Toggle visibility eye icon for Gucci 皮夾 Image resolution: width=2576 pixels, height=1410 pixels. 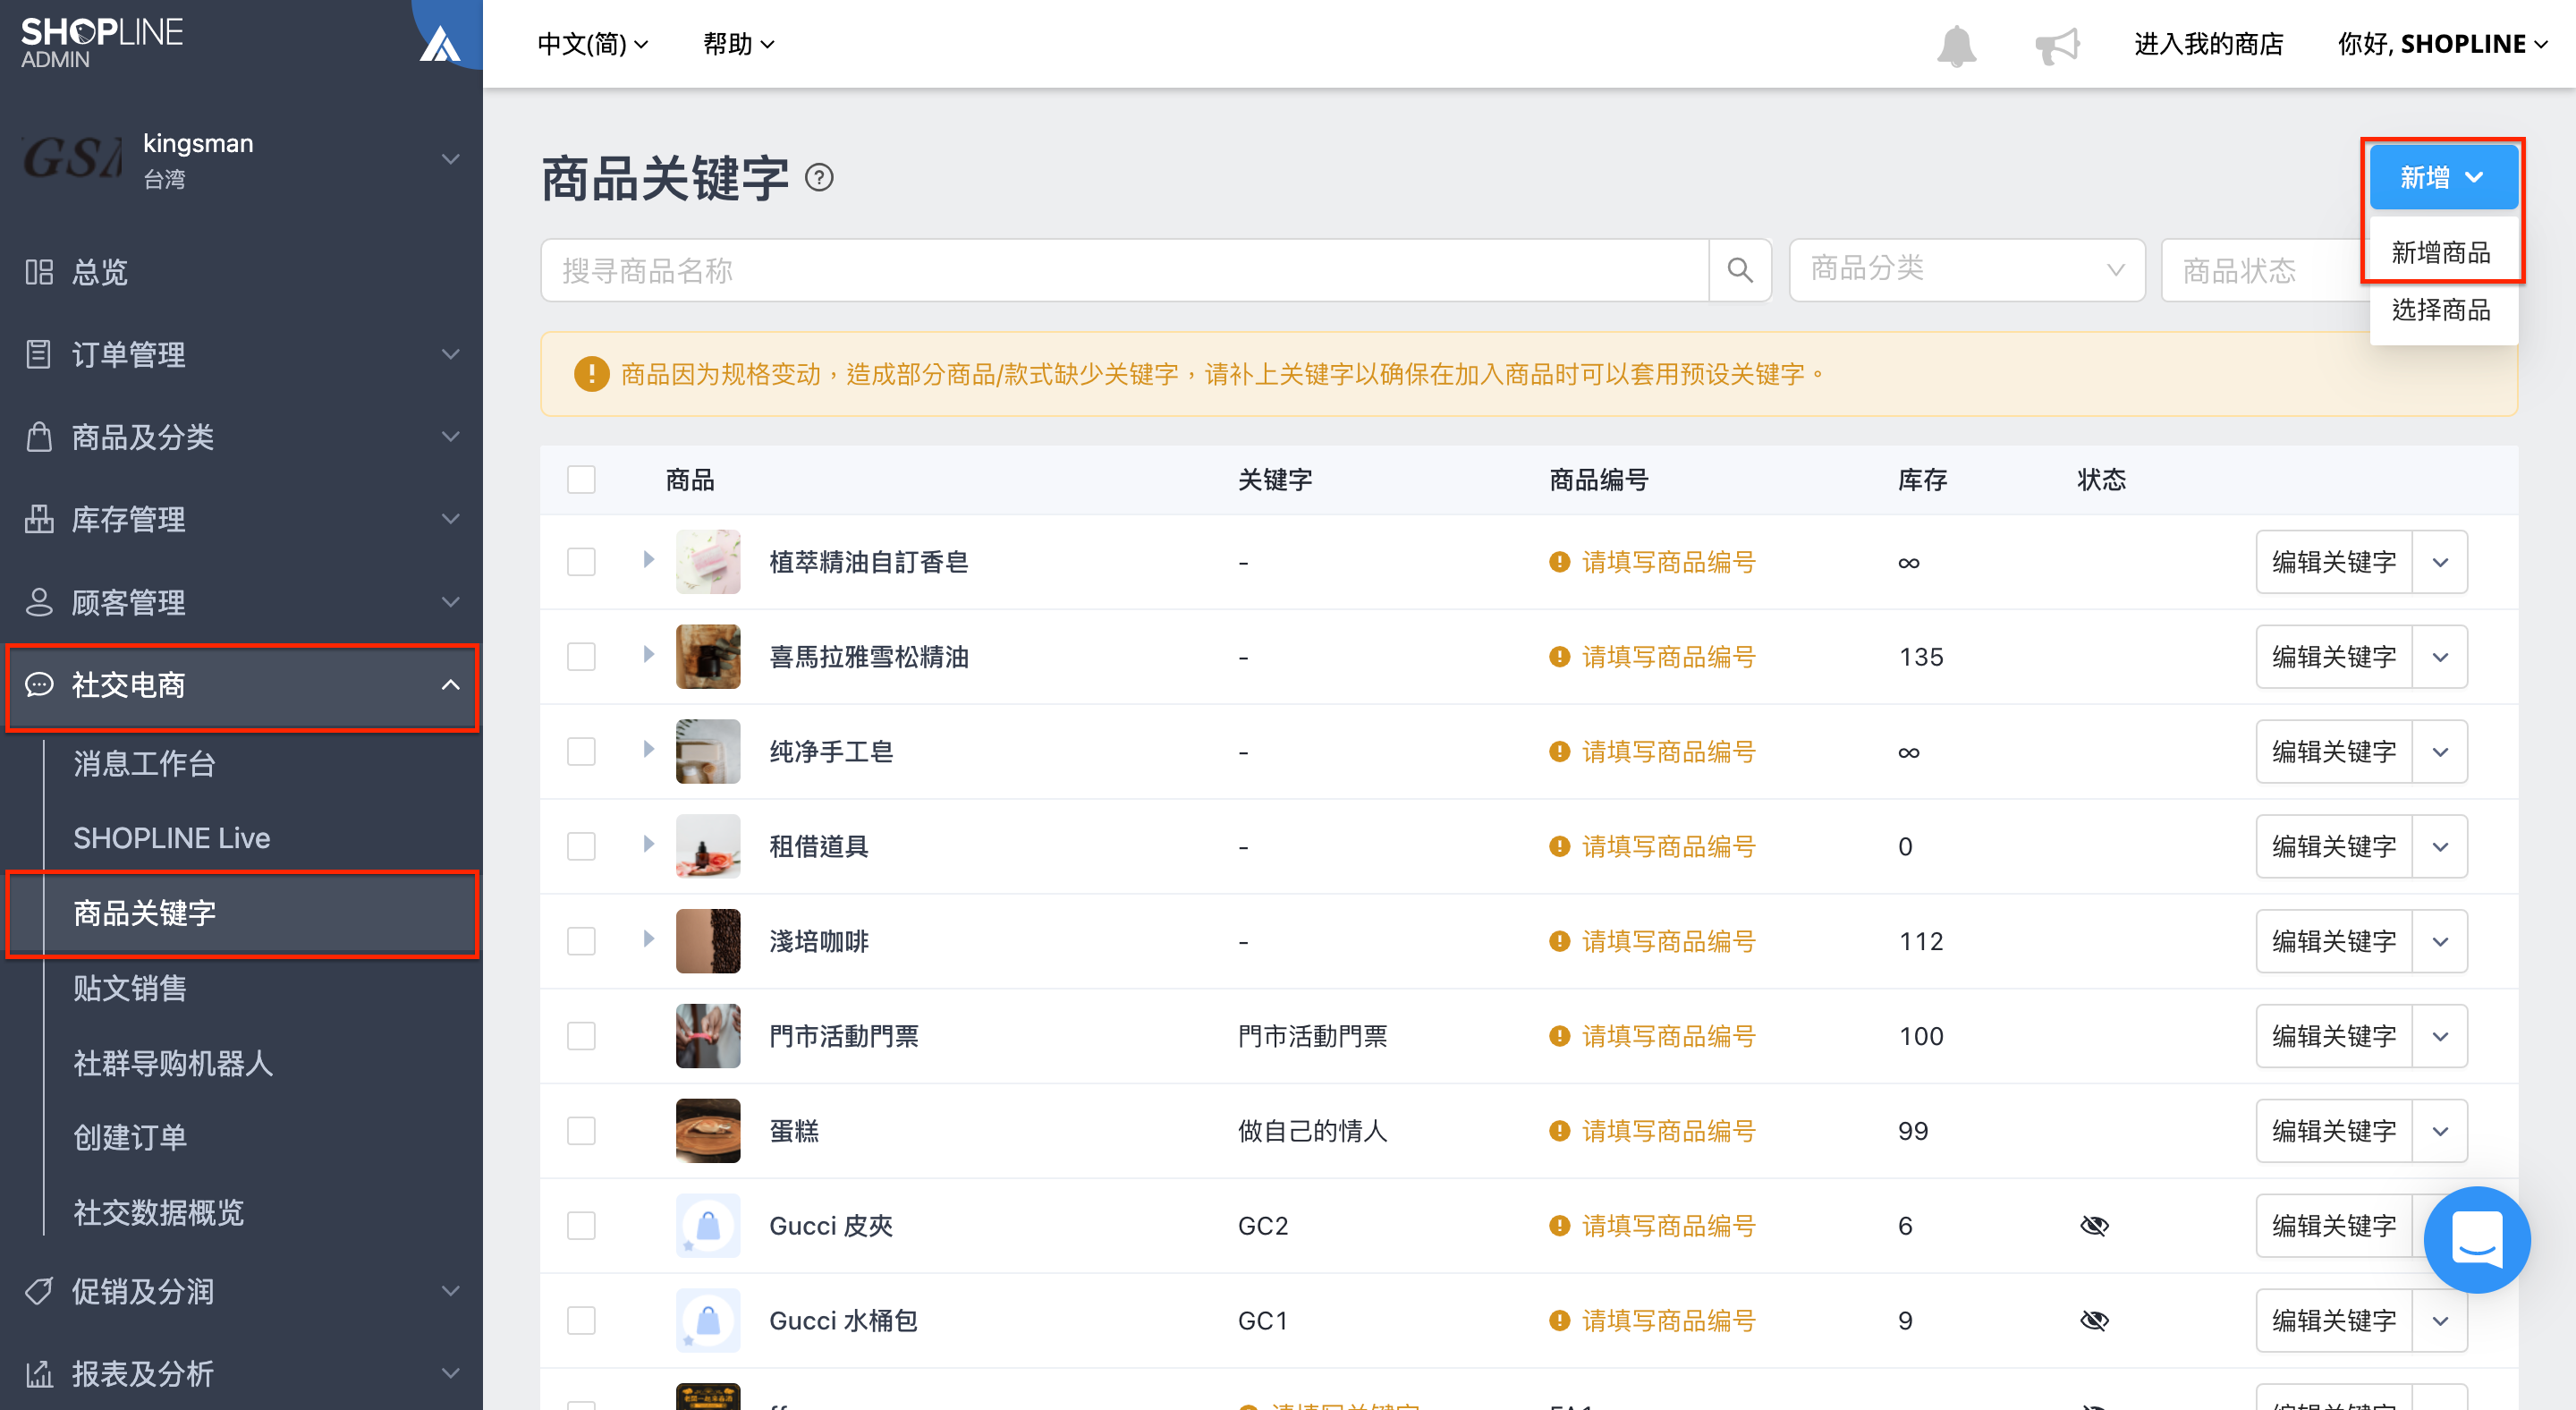[x=2094, y=1226]
